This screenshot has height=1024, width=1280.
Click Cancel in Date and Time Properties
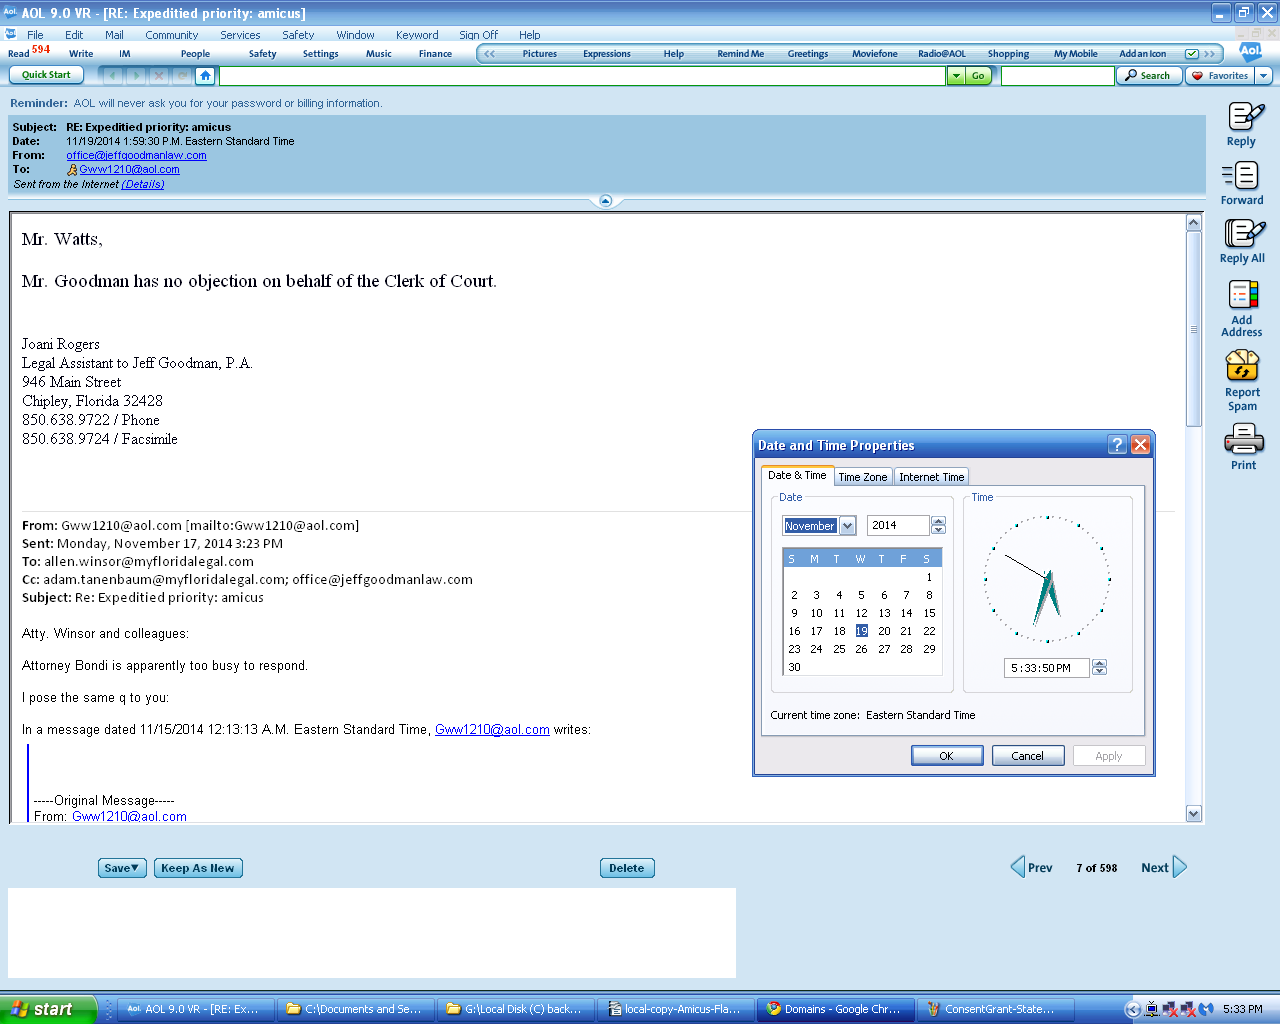tap(1028, 756)
